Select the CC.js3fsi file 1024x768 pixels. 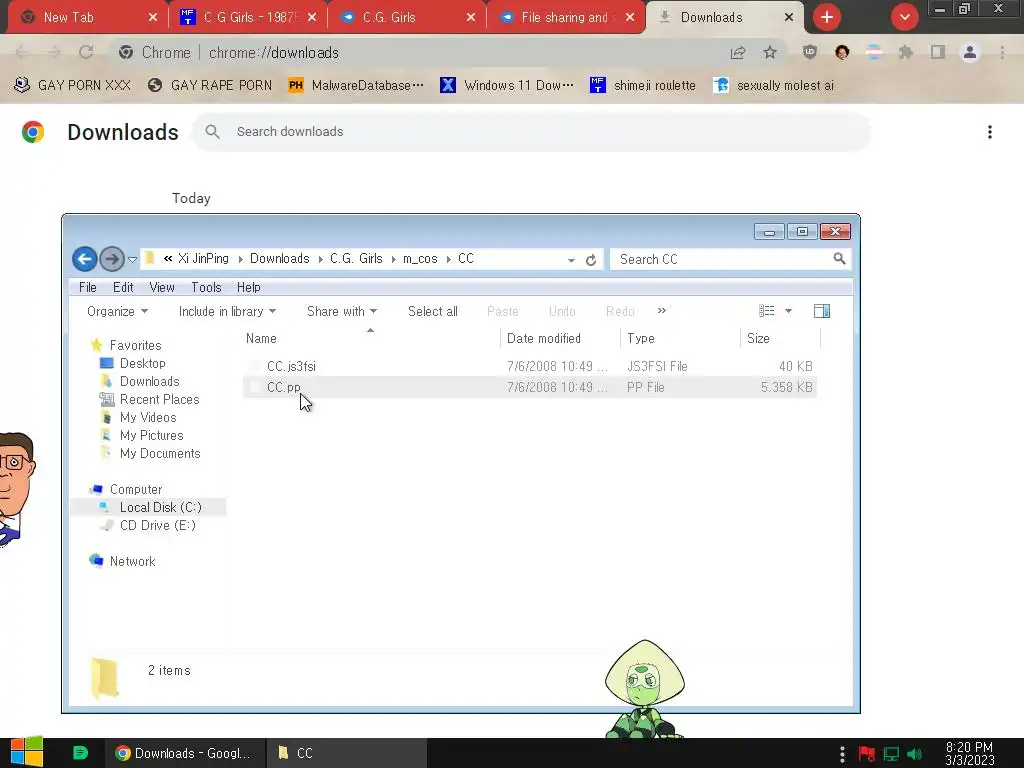pos(529,366)
